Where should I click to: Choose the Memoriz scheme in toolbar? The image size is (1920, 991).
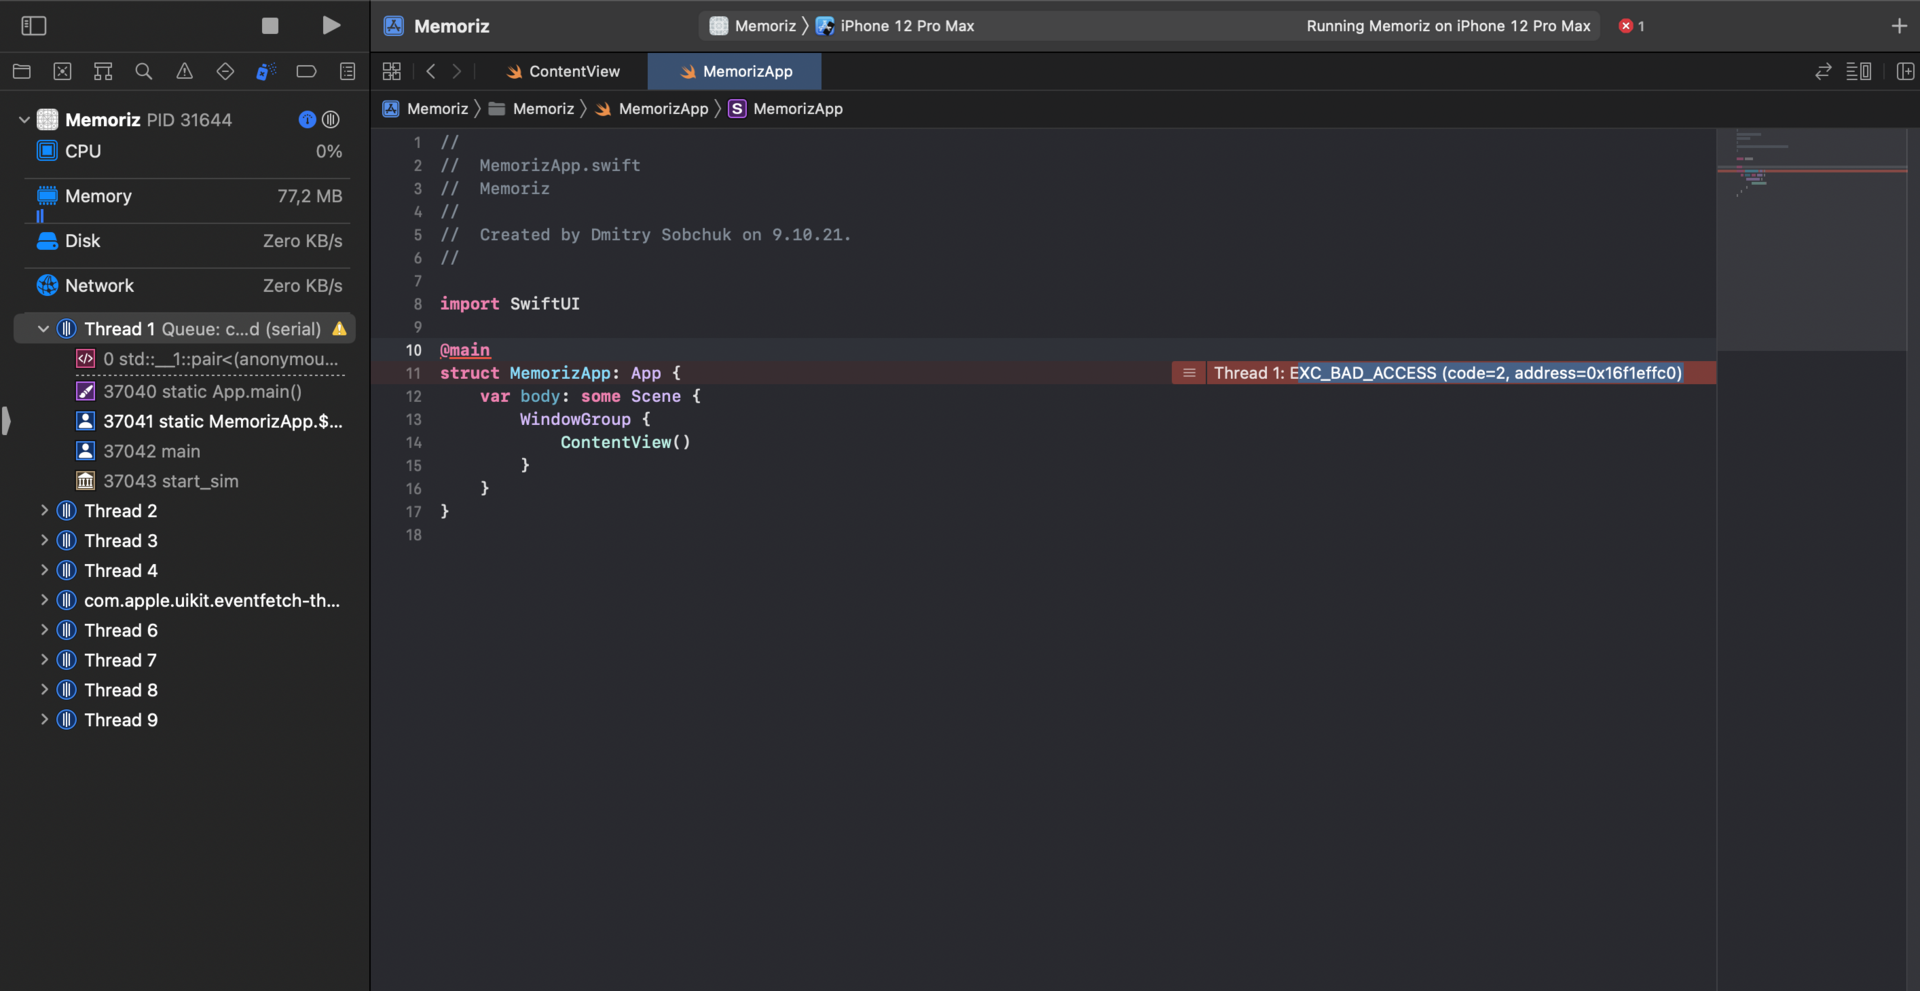753,26
